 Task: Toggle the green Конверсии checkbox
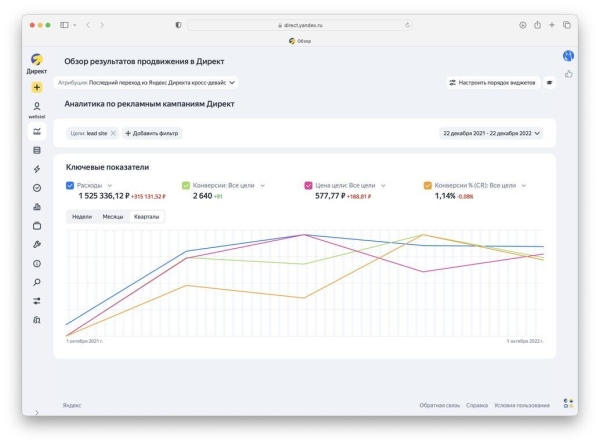186,185
